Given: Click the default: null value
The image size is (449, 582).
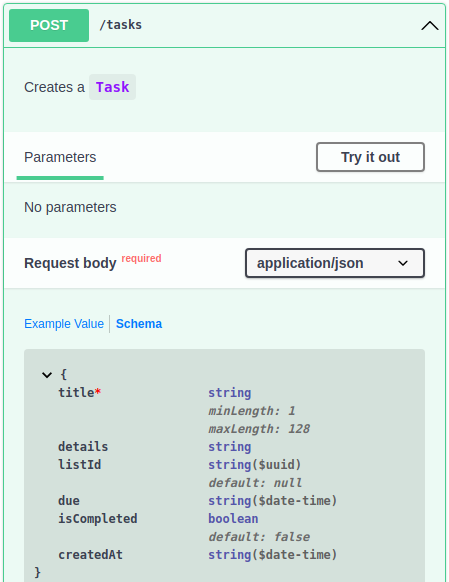Looking at the screenshot, I should point(255,483).
